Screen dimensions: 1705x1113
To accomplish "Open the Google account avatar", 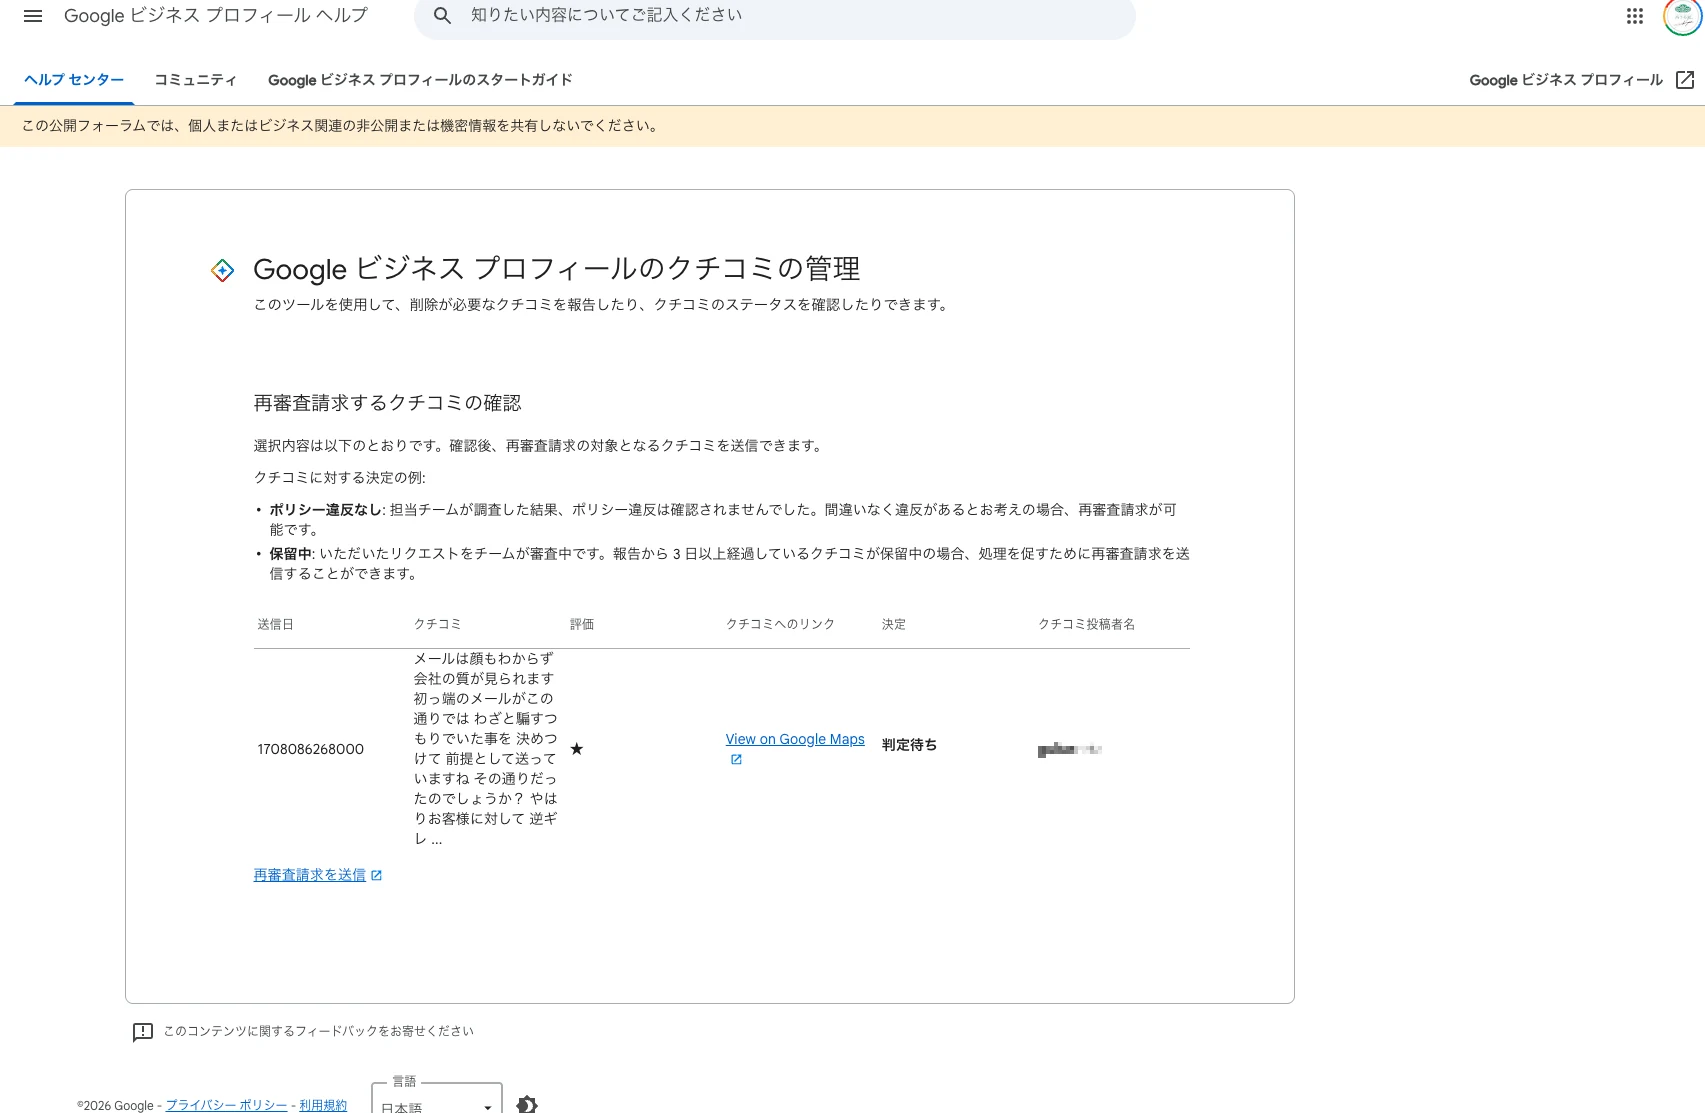I will [1683, 16].
